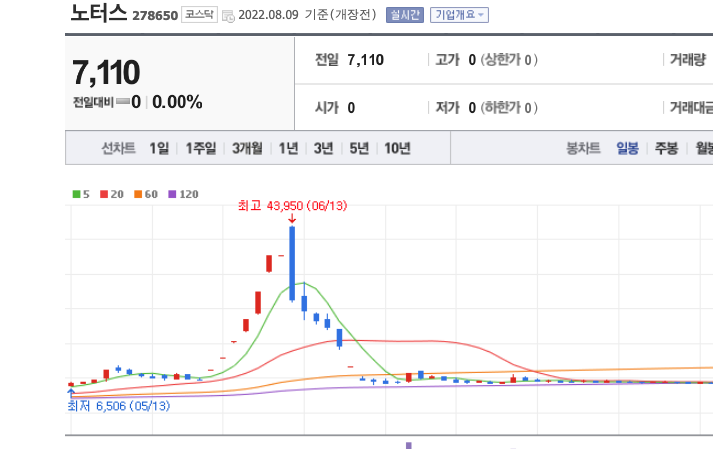Open the 기업개요 dropdown
713x449 pixels.
tap(459, 15)
